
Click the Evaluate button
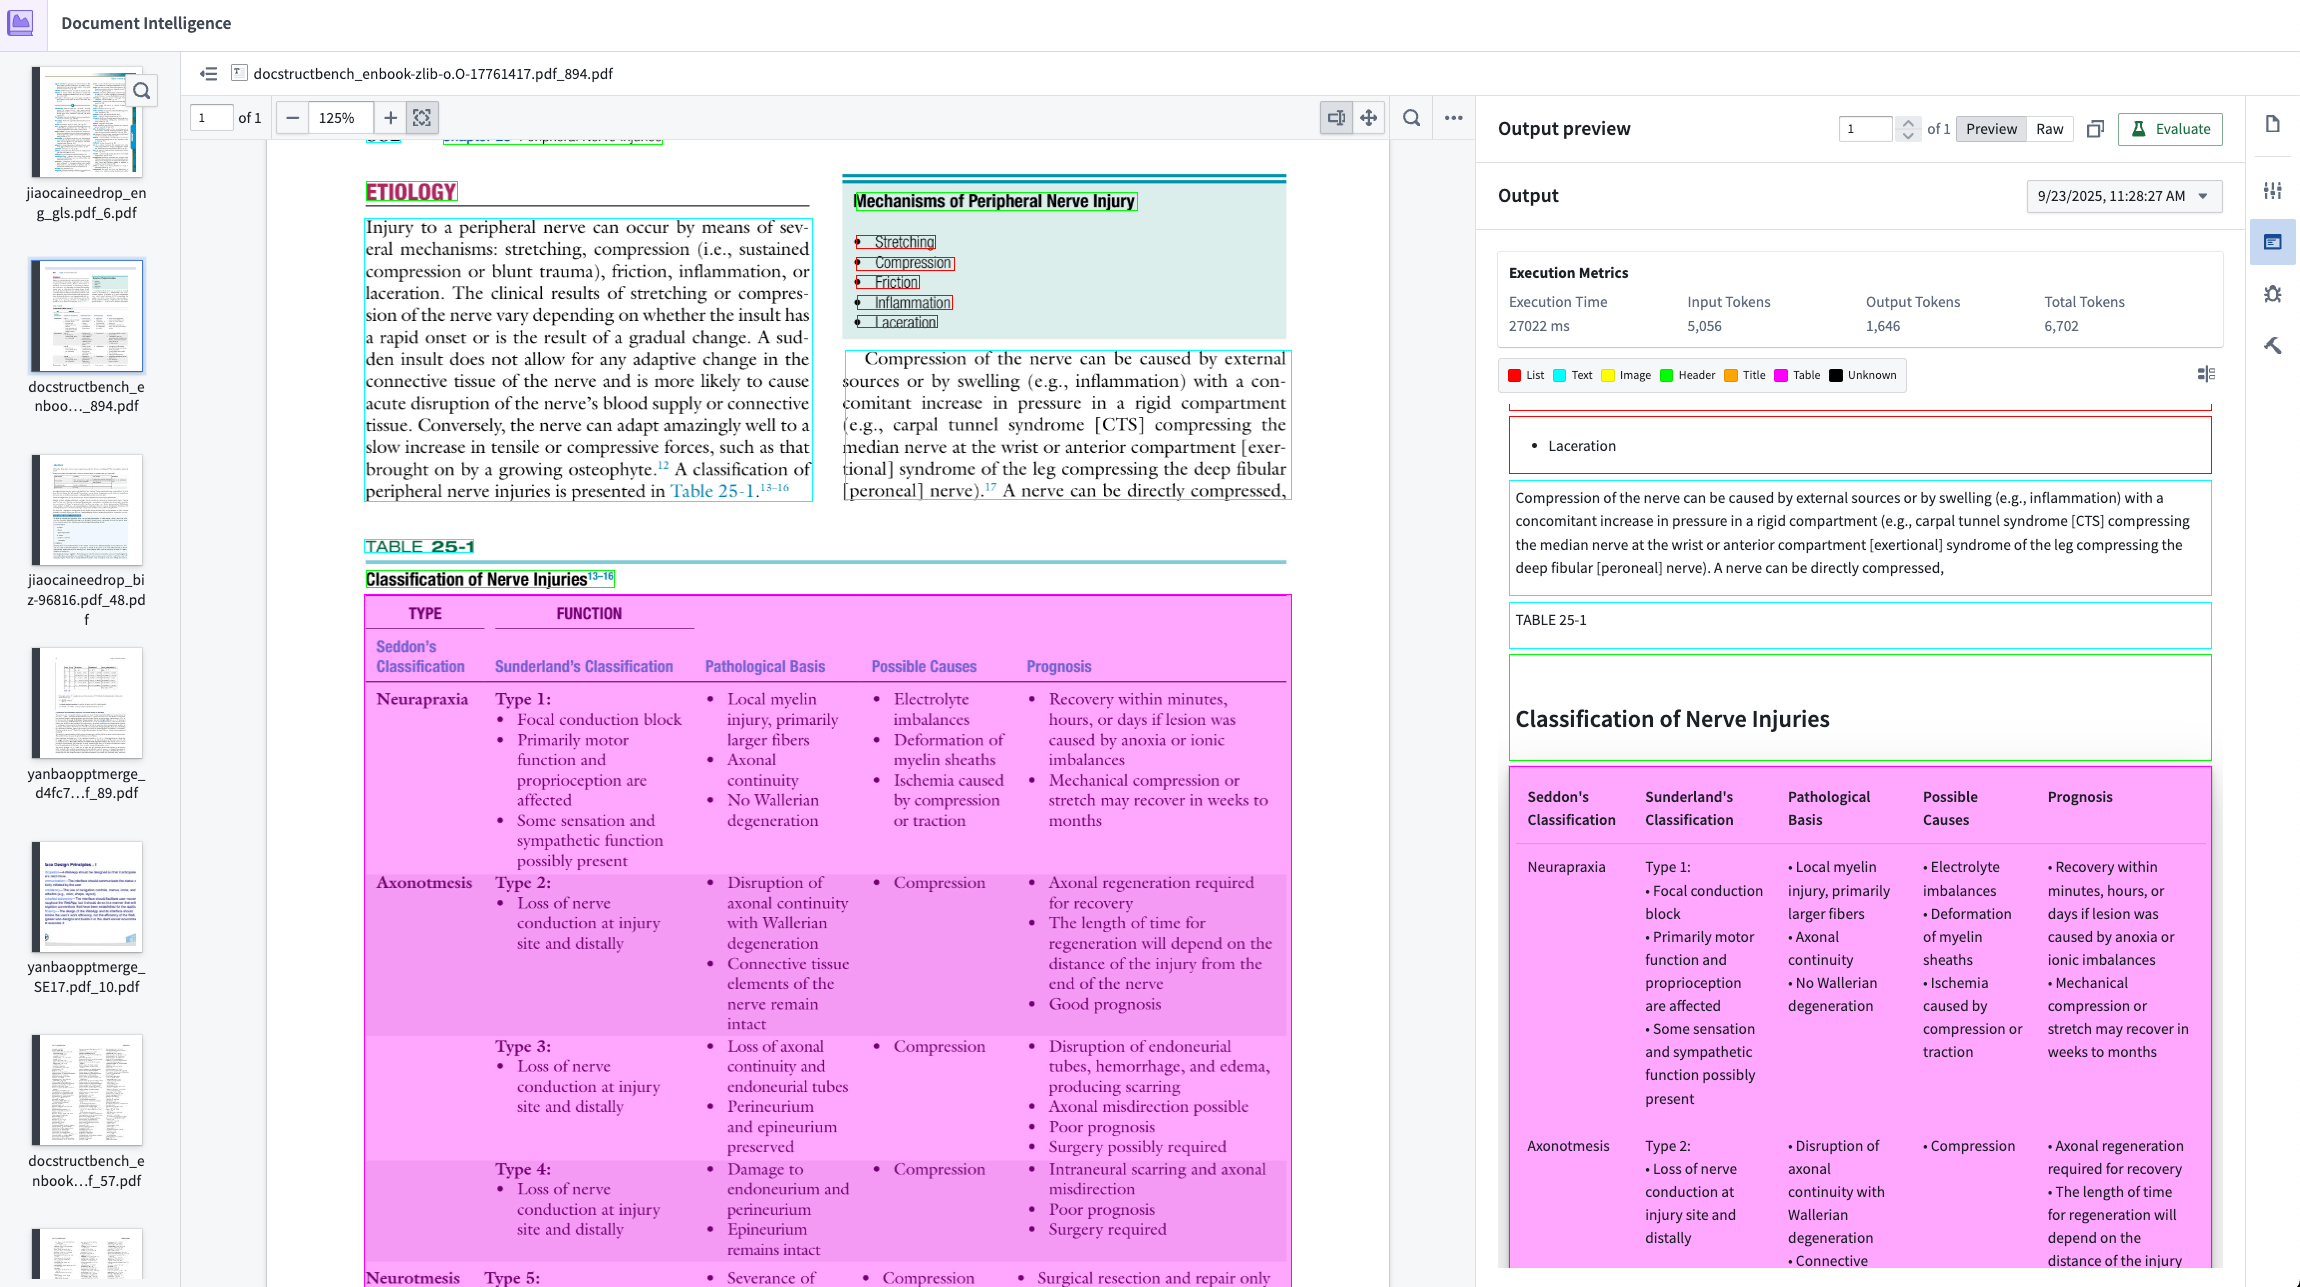click(2170, 129)
